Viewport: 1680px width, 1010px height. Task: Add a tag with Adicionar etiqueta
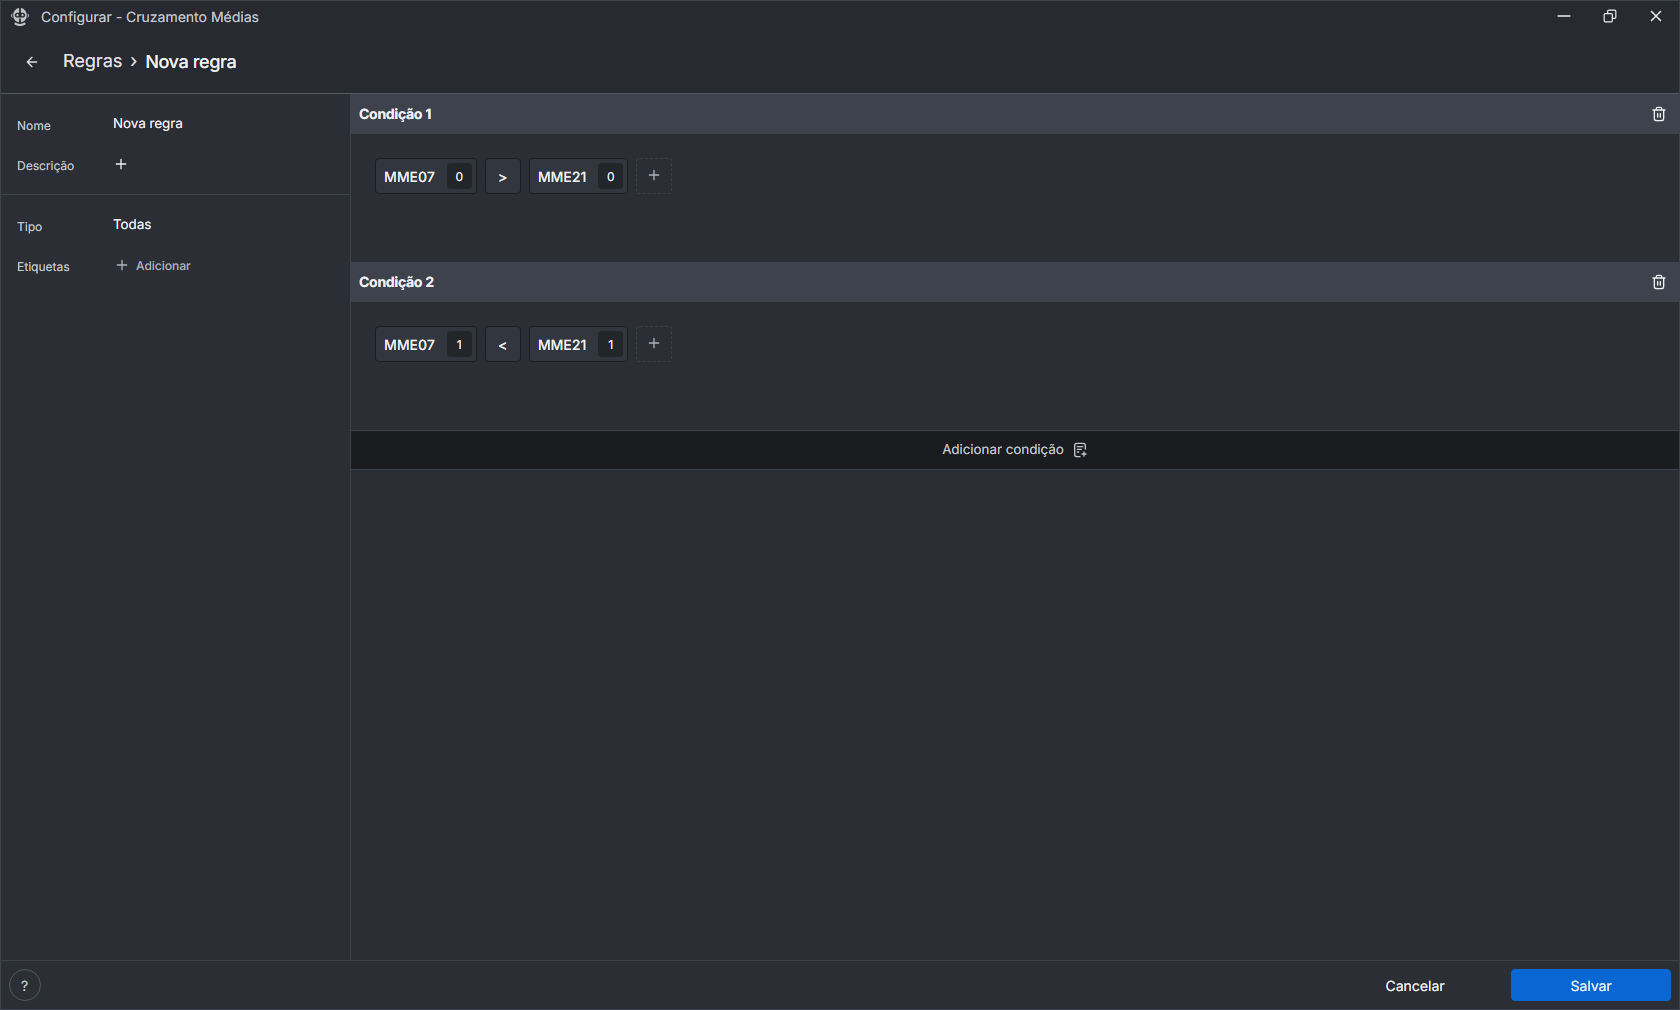pos(154,266)
